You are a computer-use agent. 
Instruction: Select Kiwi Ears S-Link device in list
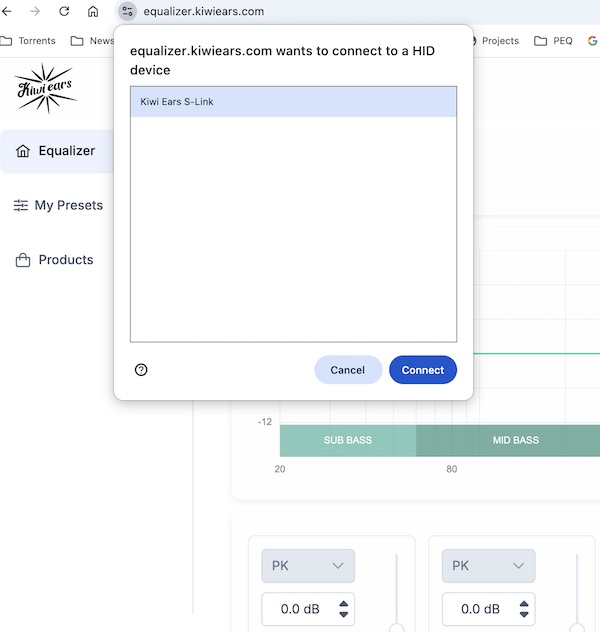tap(293, 102)
